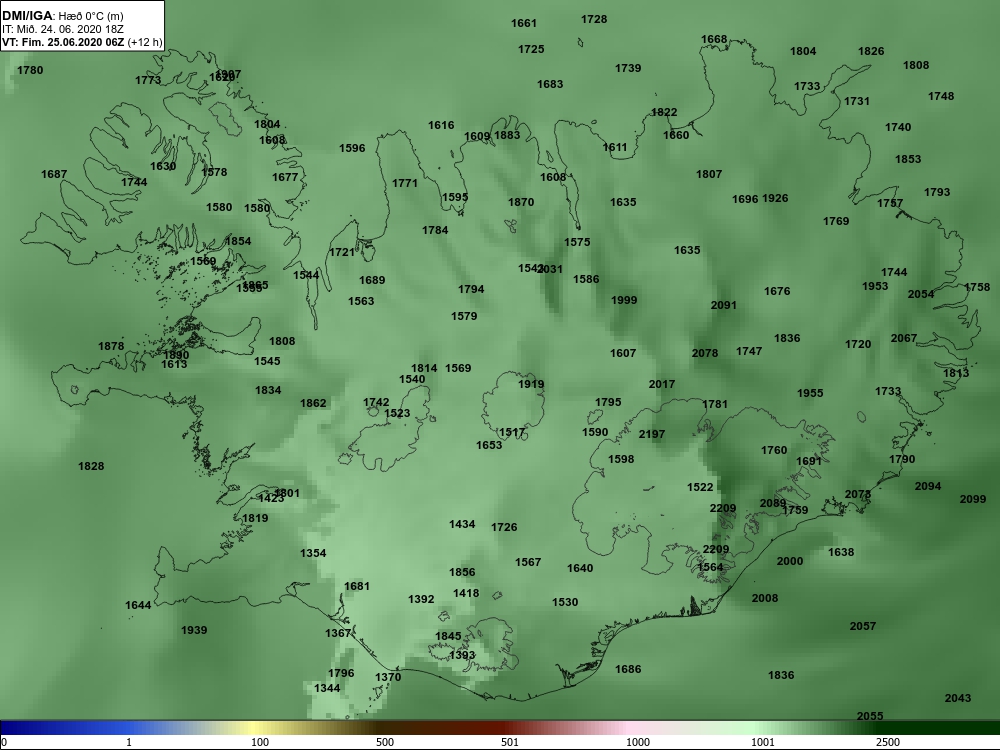Click the 1919 value inside the glacier outline
This screenshot has width=1000, height=750.
point(531,385)
